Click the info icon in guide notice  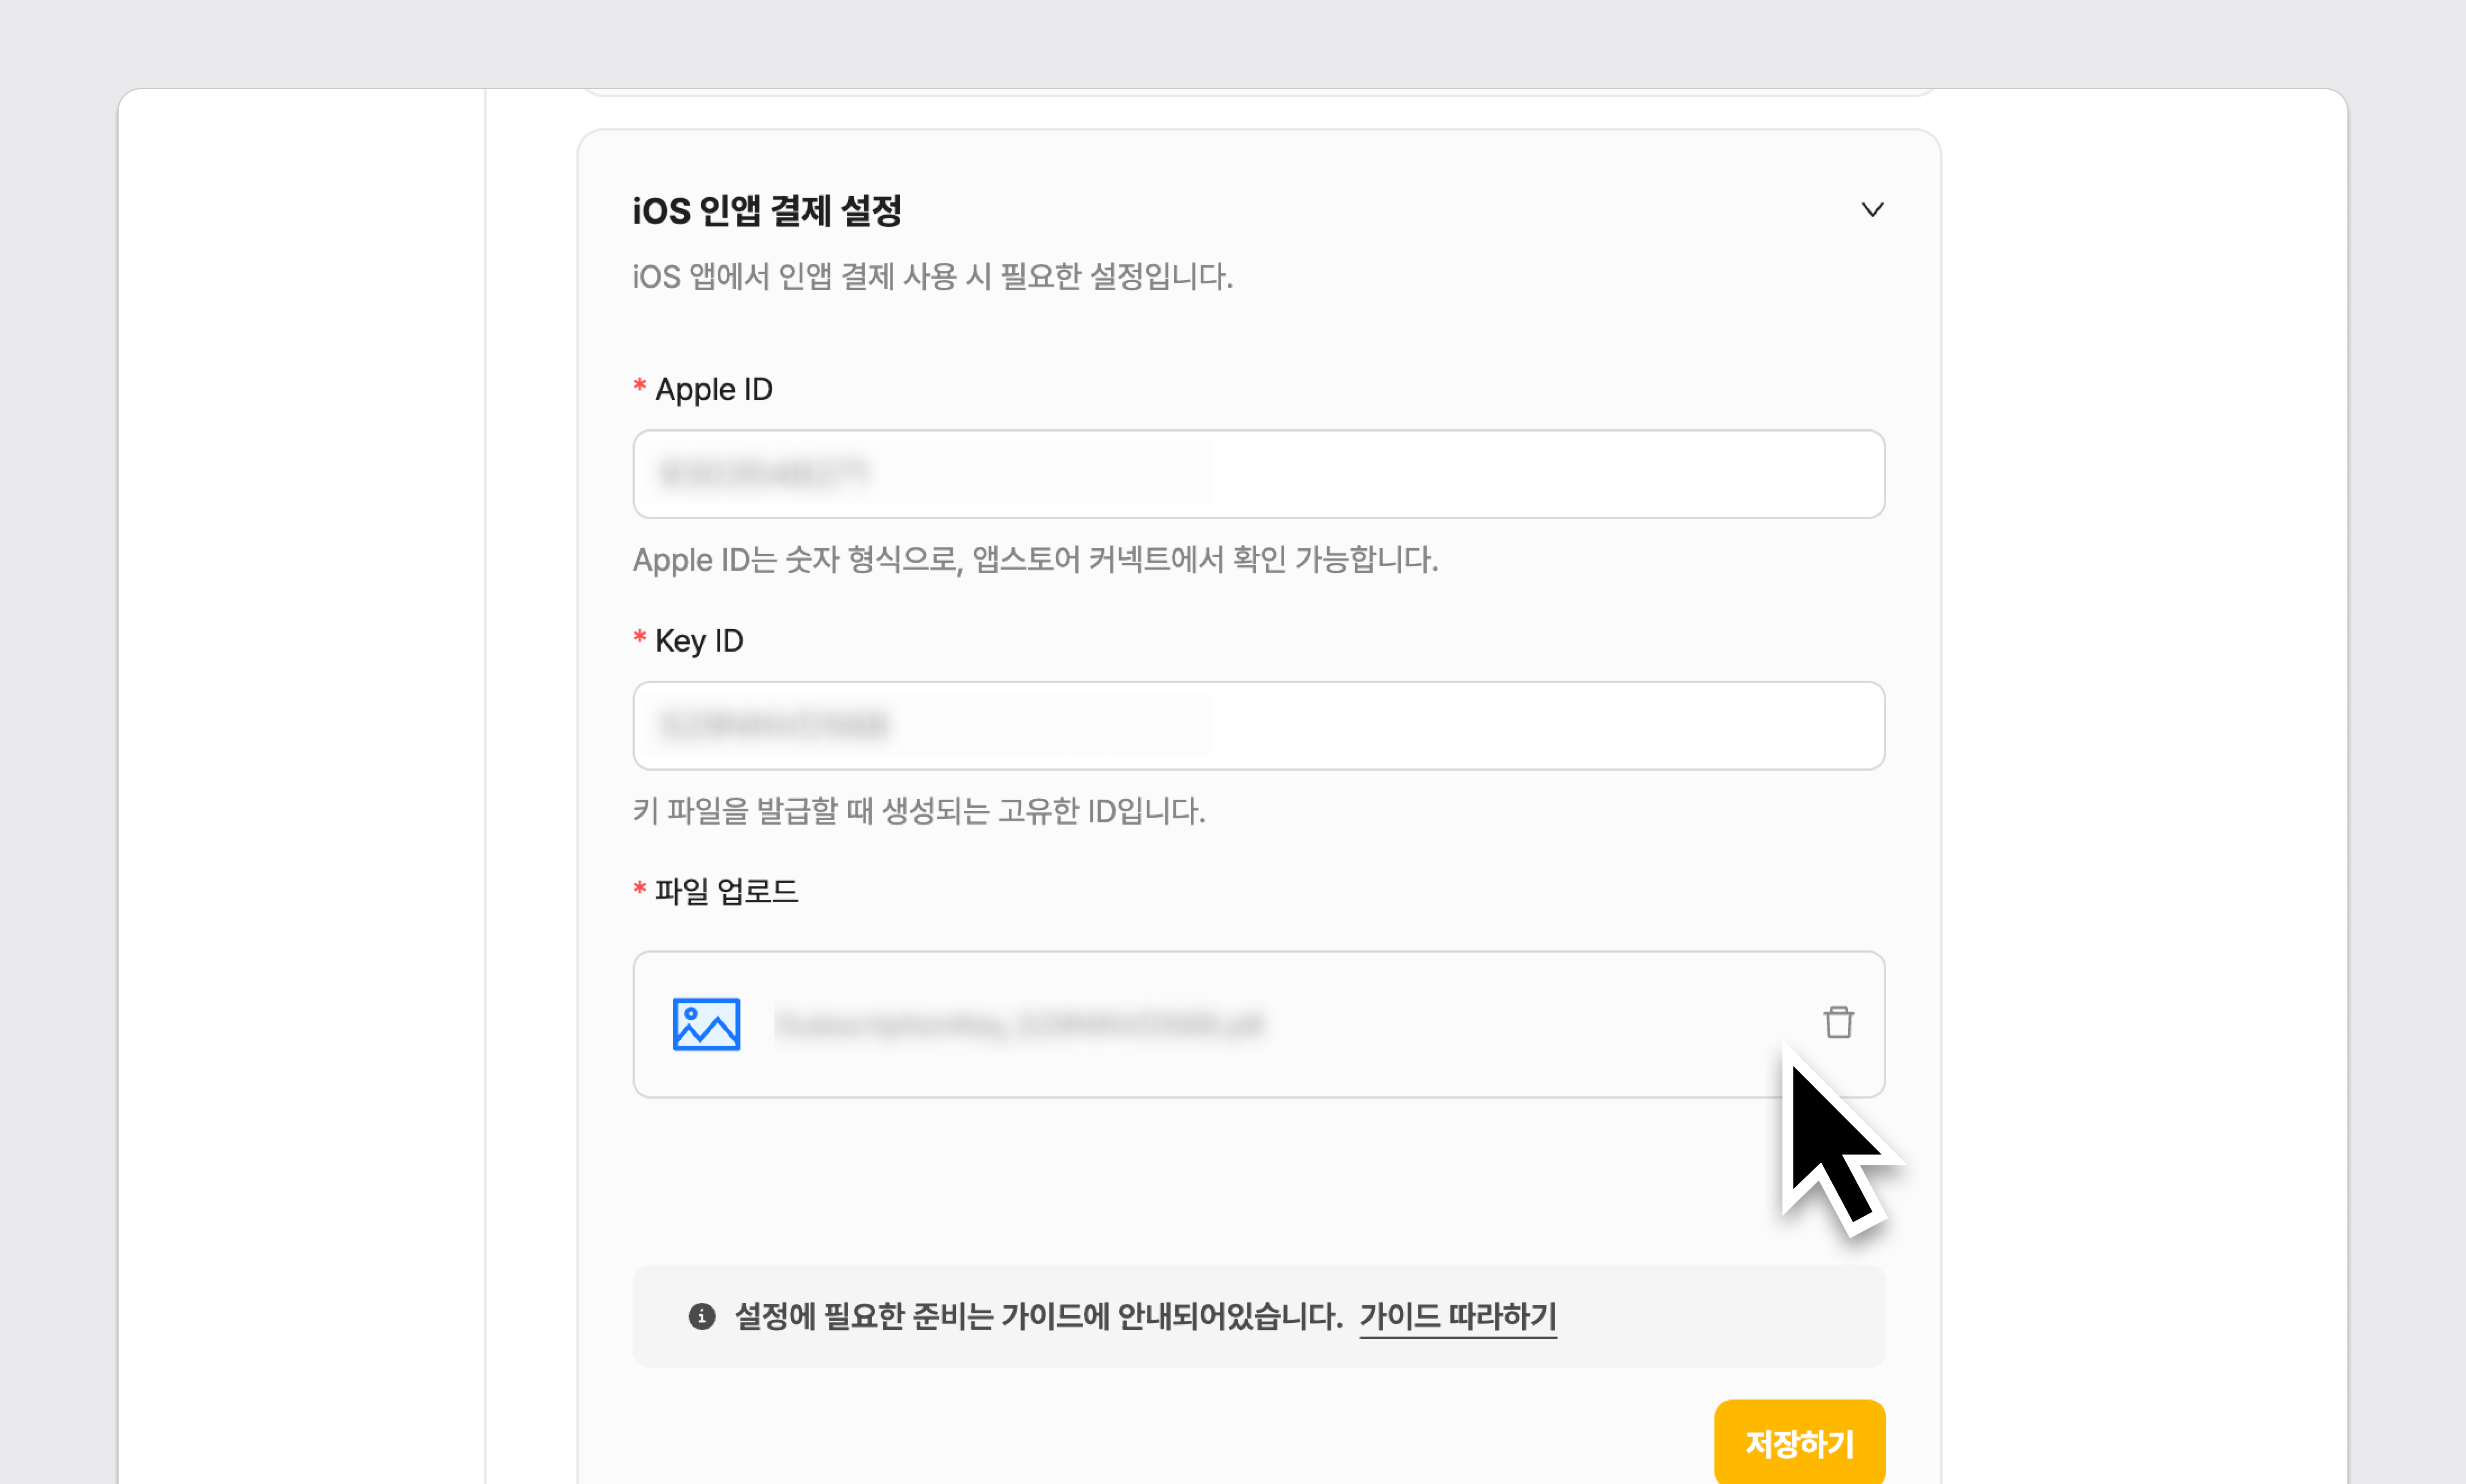coord(702,1316)
